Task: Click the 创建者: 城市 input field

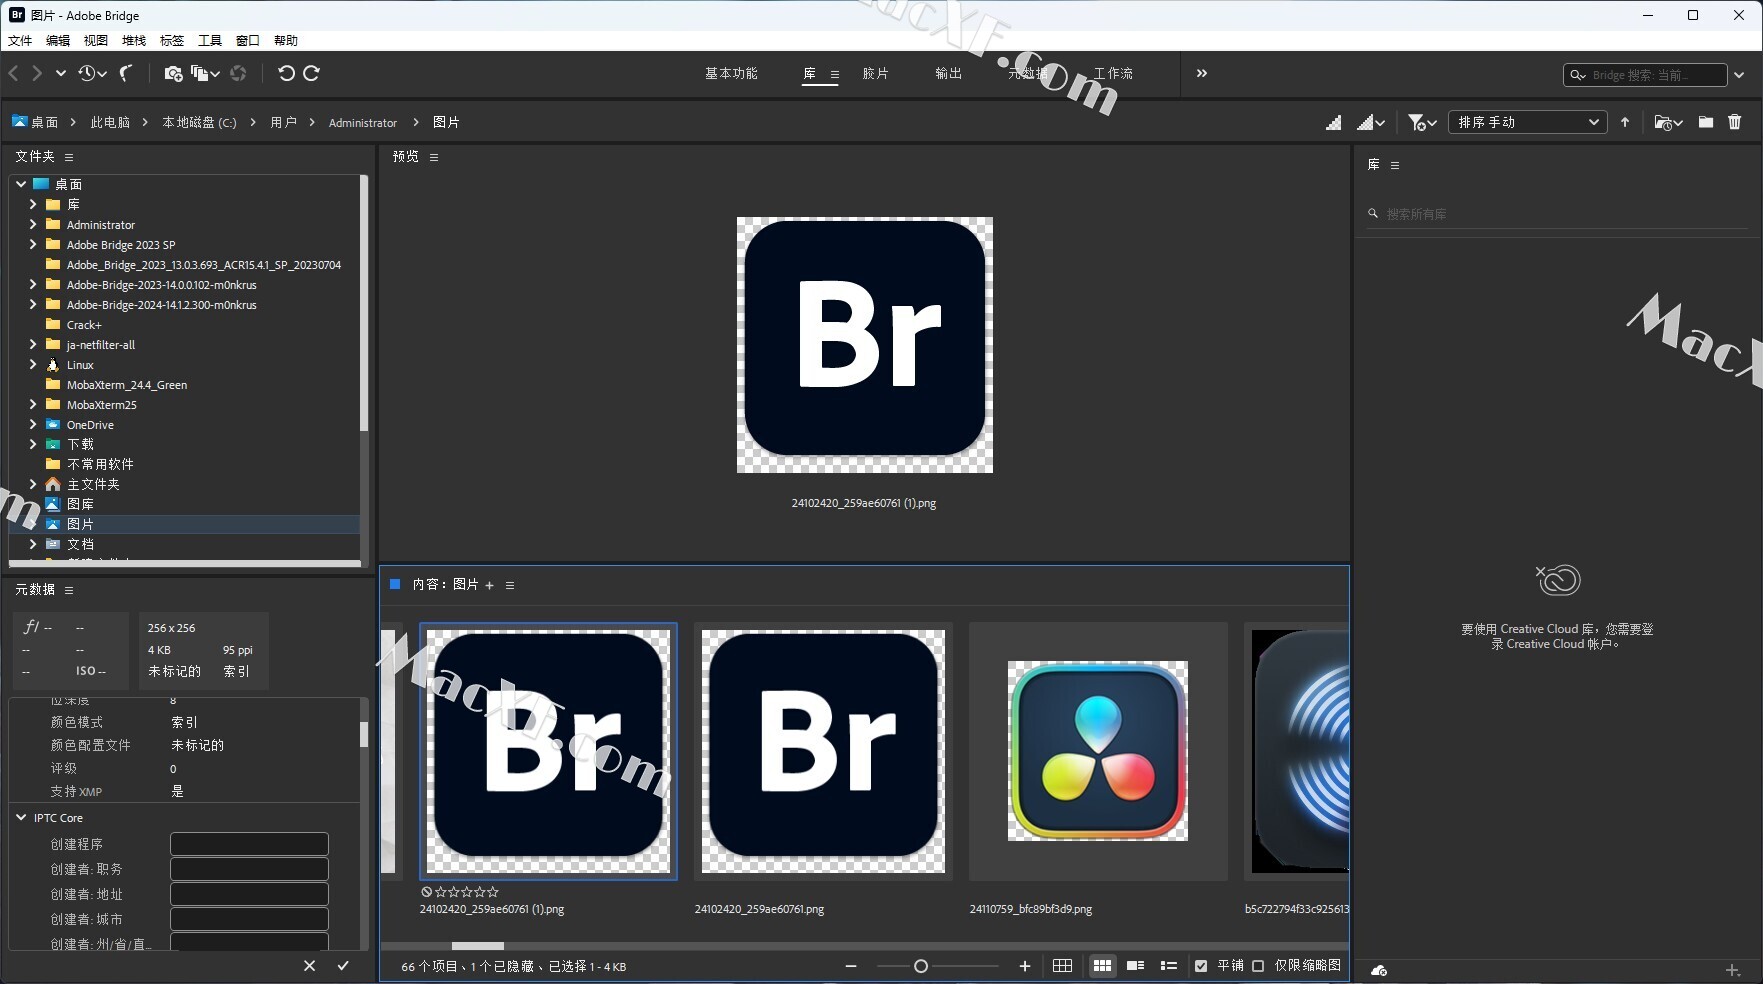Action: [249, 919]
